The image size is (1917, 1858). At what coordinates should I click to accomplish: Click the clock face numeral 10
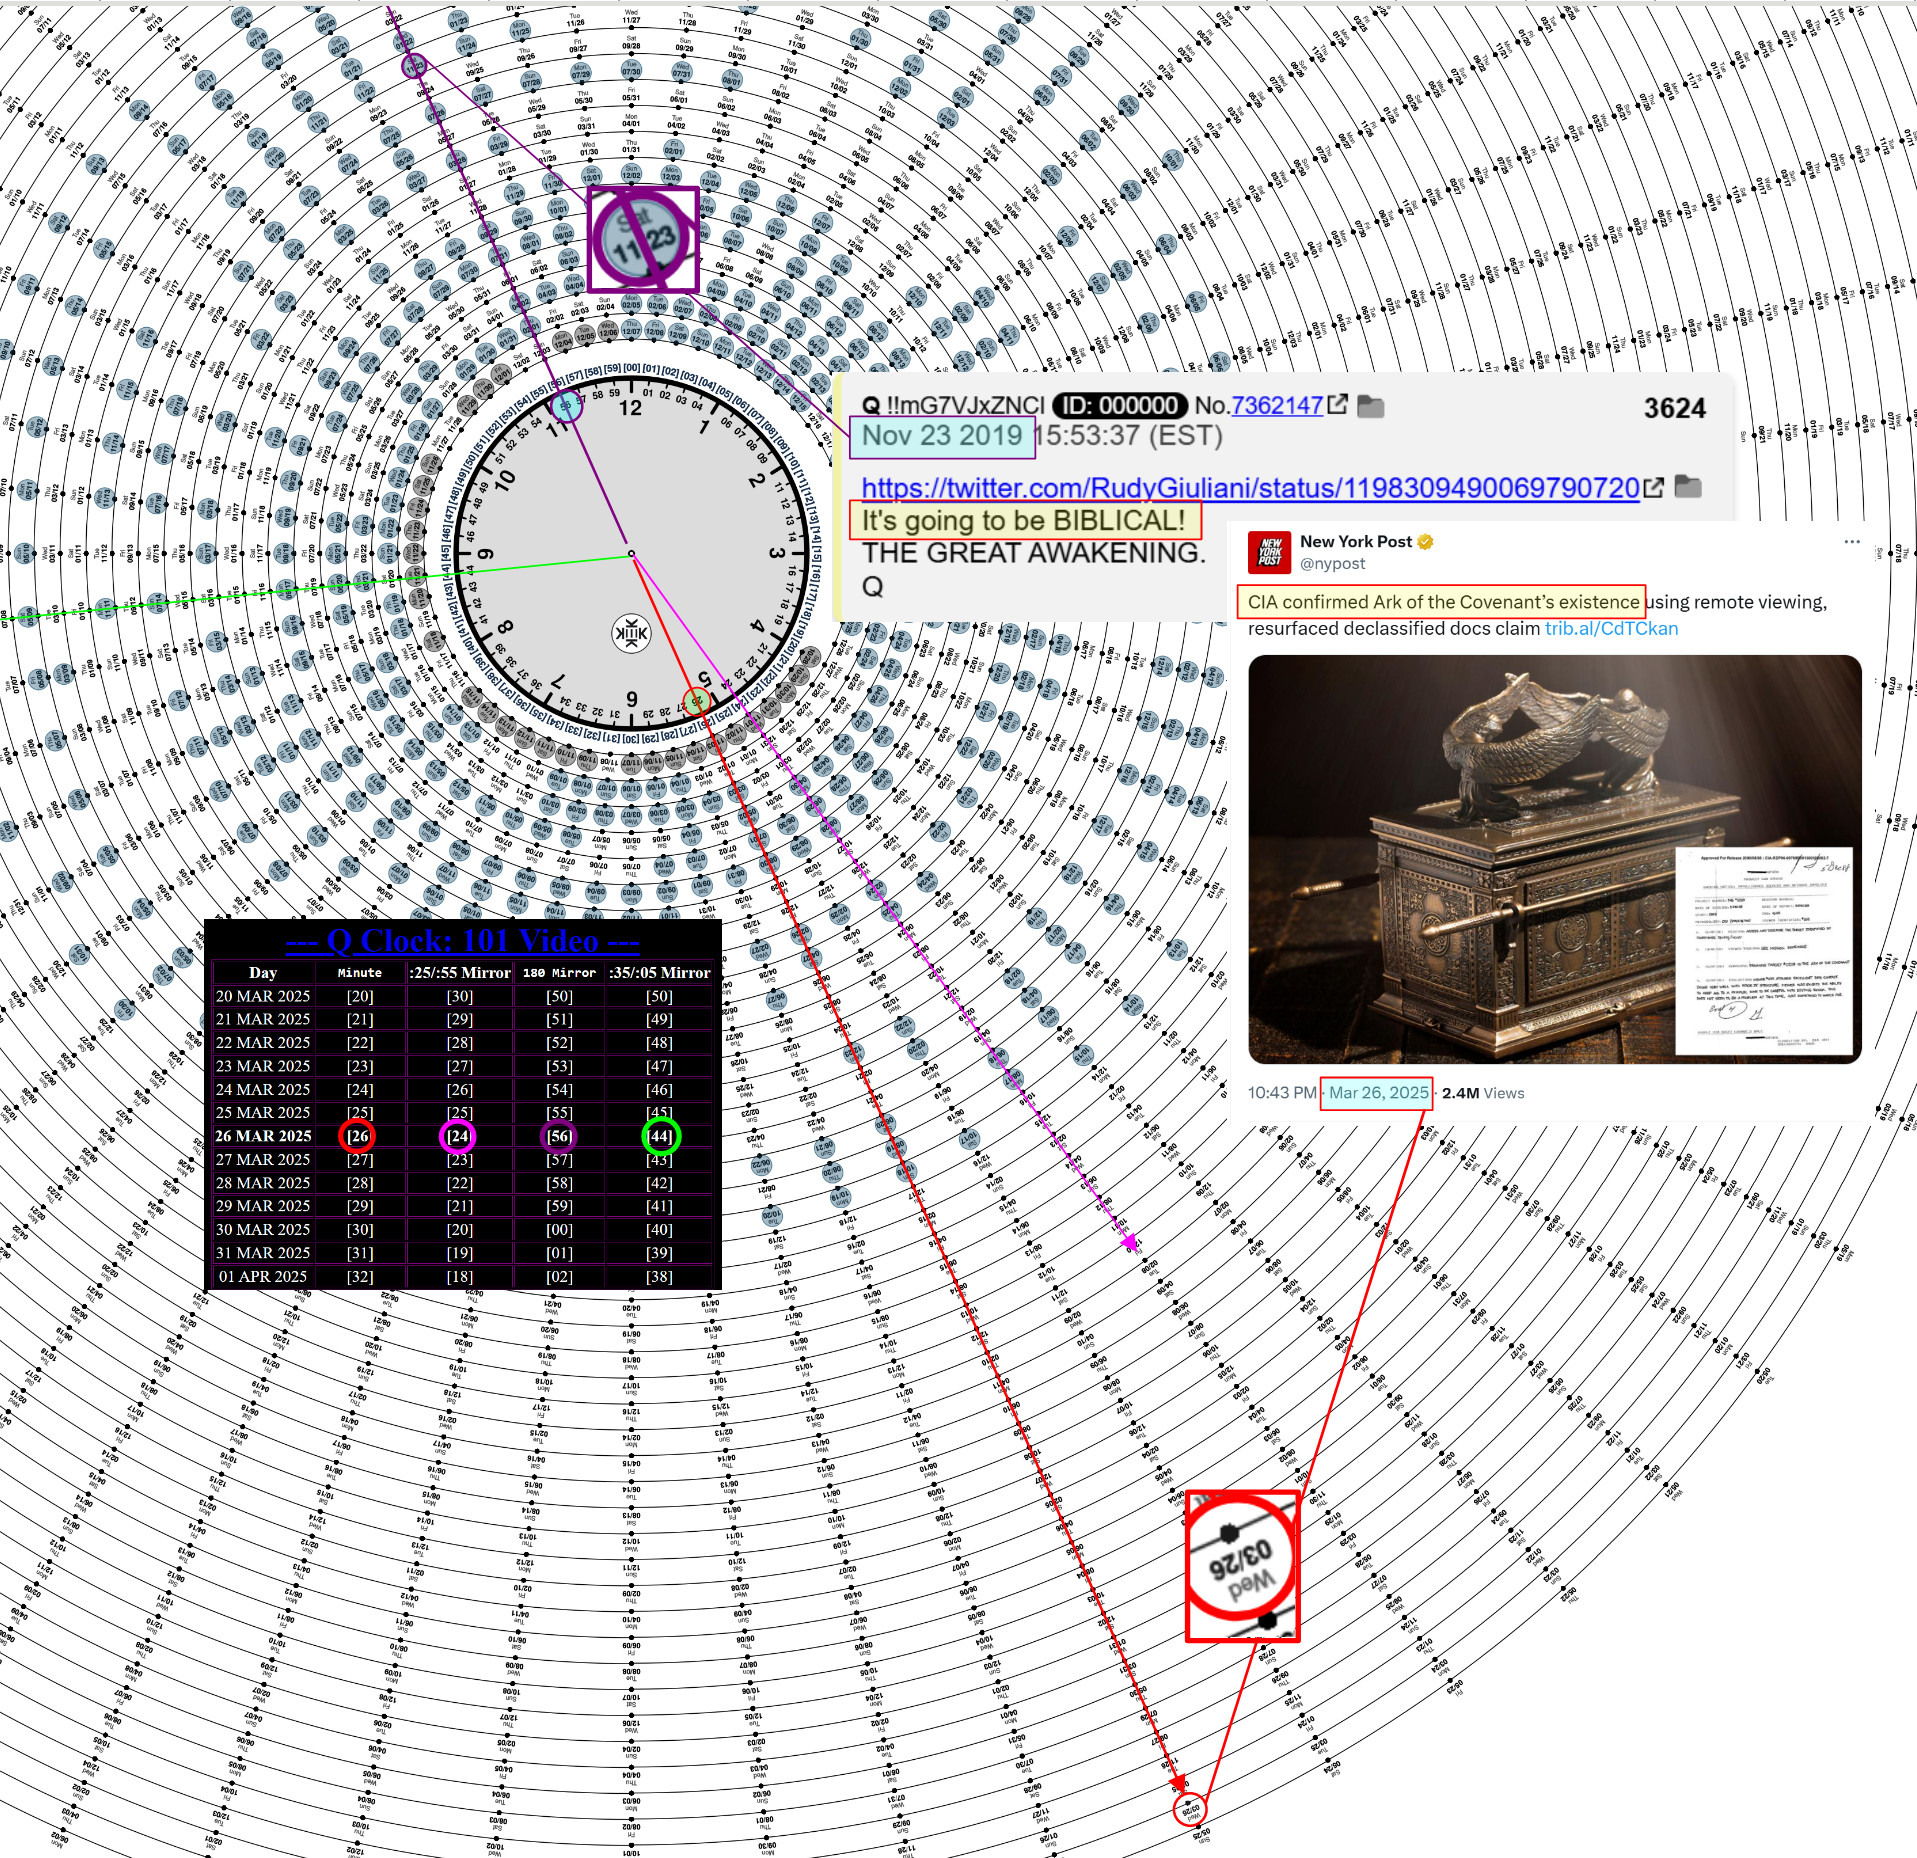tap(505, 479)
